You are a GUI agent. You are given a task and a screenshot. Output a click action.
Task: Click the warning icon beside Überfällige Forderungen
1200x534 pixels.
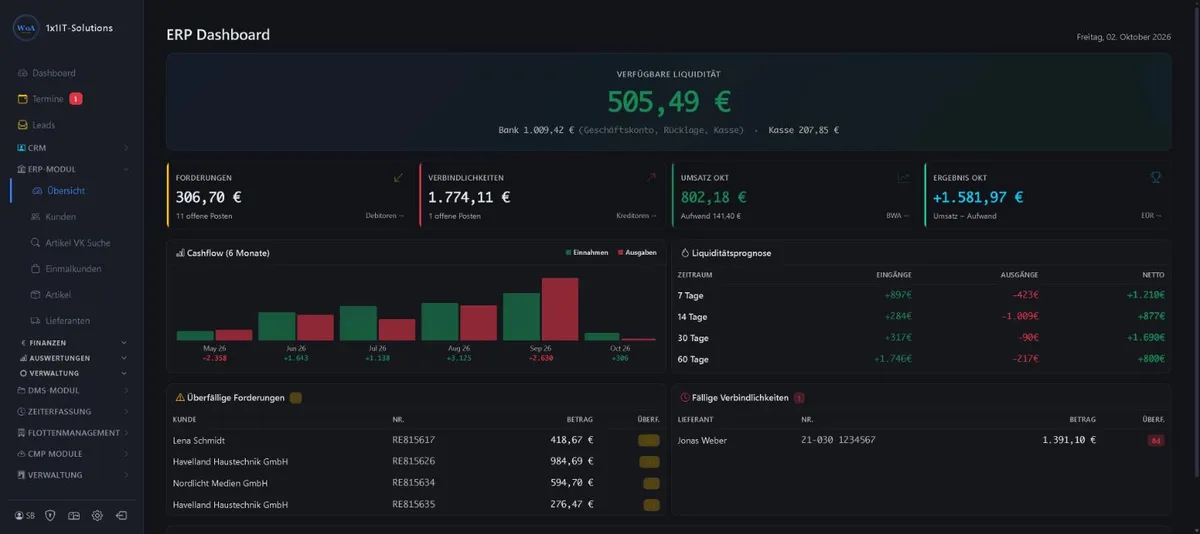point(180,397)
